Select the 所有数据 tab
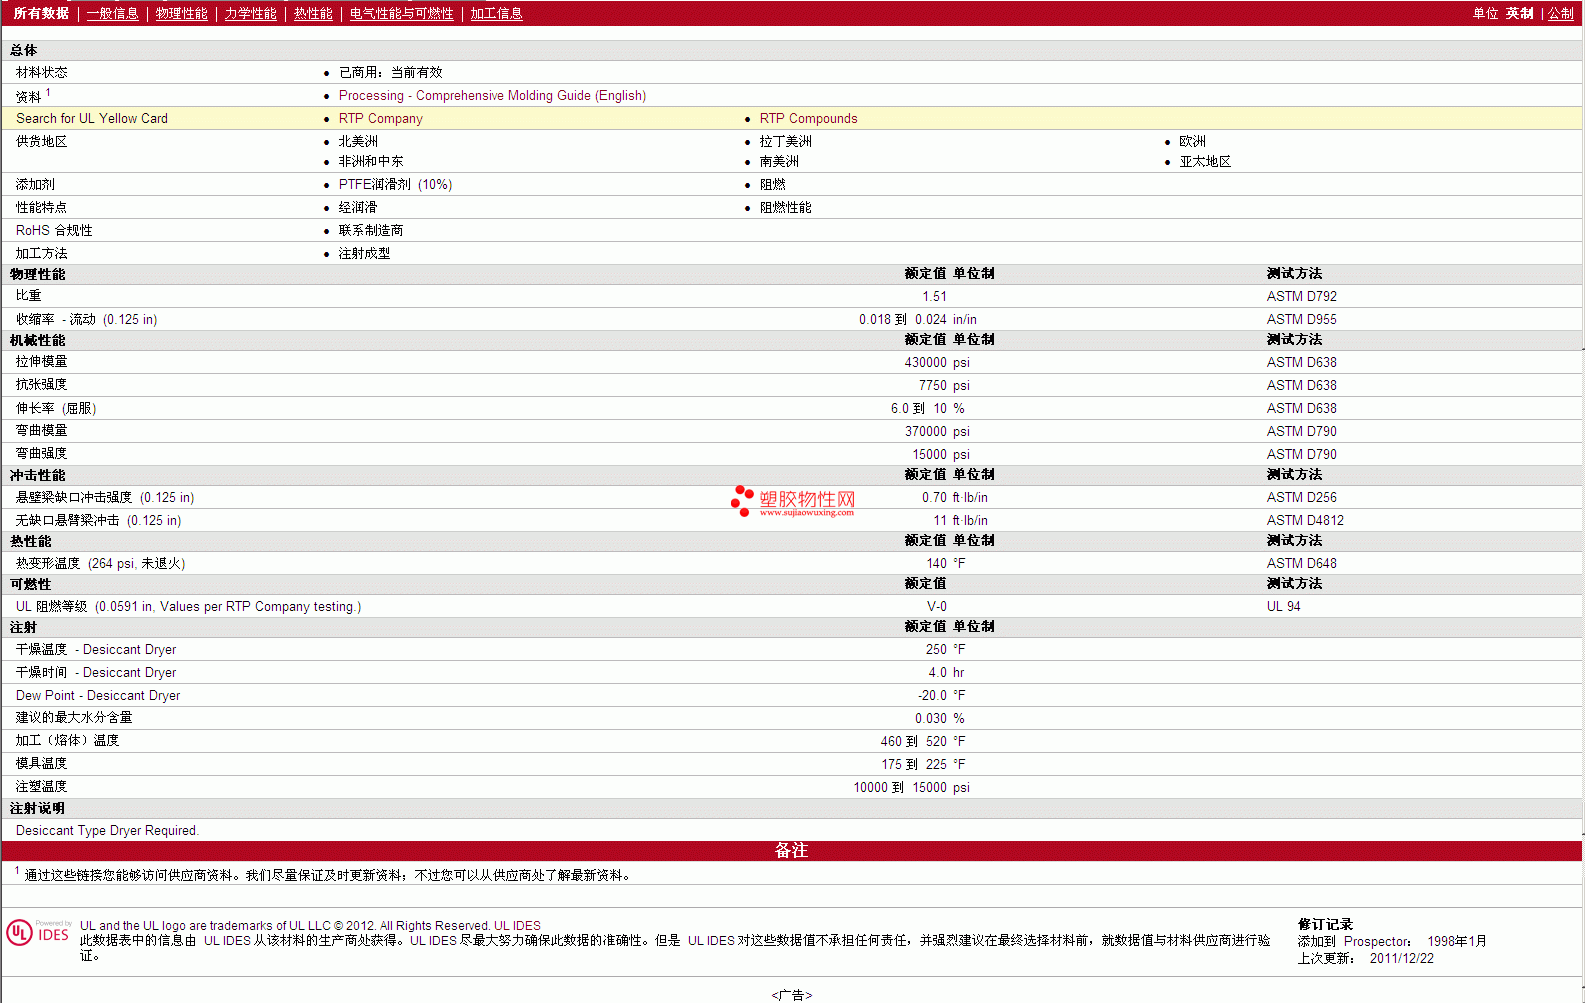 pyautogui.click(x=41, y=13)
